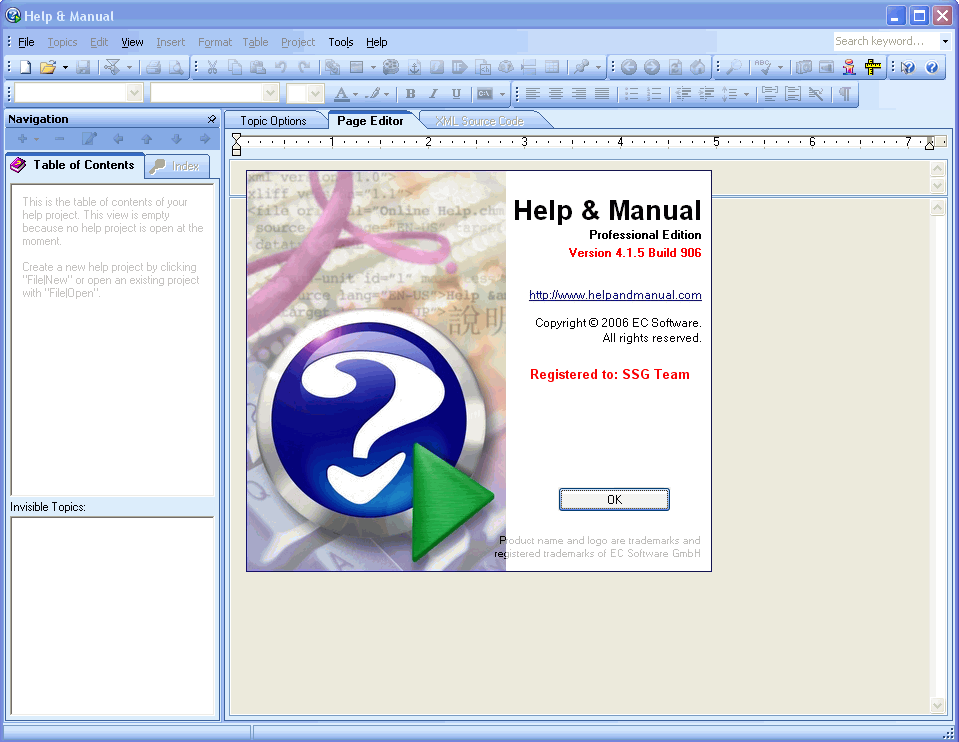This screenshot has width=959, height=742.
Task: Click the editor vertical scrollbar down arrow
Action: click(938, 705)
